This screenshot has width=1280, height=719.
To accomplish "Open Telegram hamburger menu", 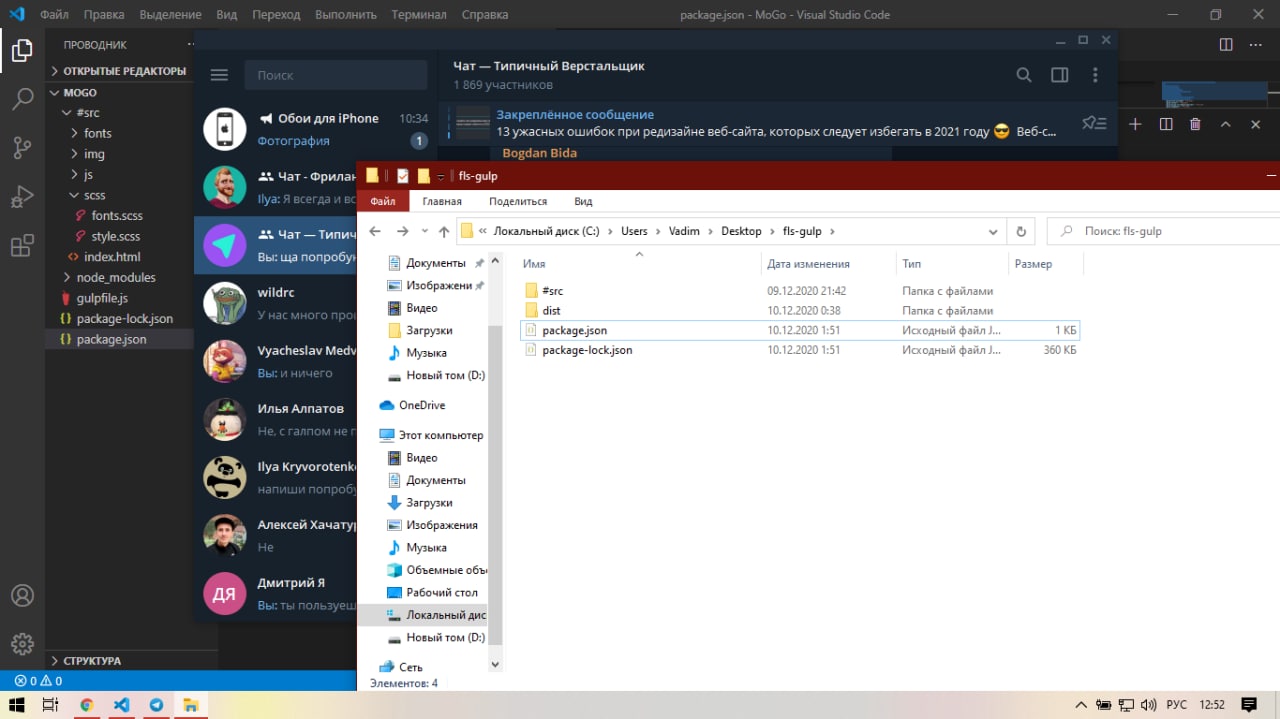I will (x=219, y=75).
